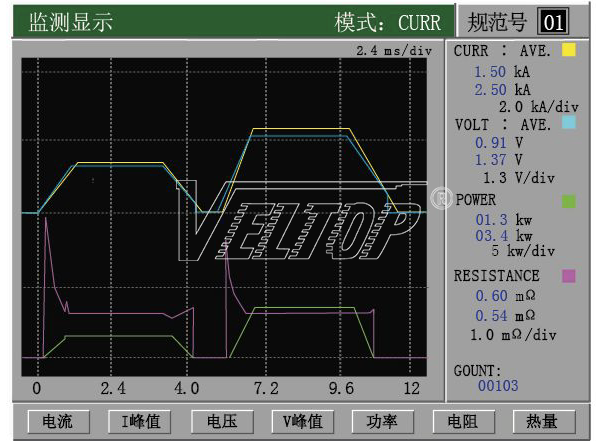Click the magenta RESISTANCE color swatch
Viewport: 596px width, 441px height.
(x=569, y=276)
